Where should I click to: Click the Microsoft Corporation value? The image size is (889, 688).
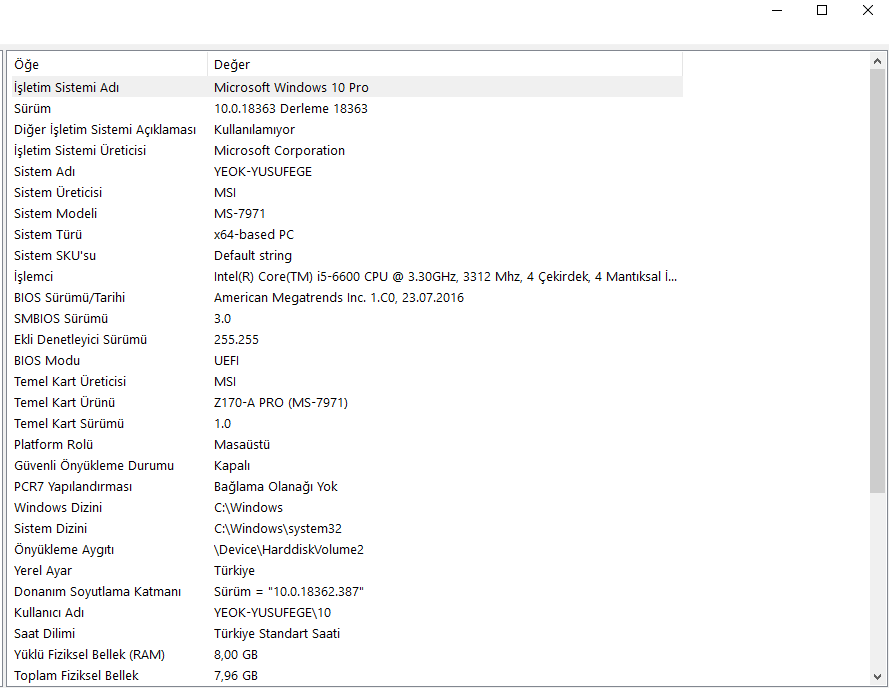point(279,150)
